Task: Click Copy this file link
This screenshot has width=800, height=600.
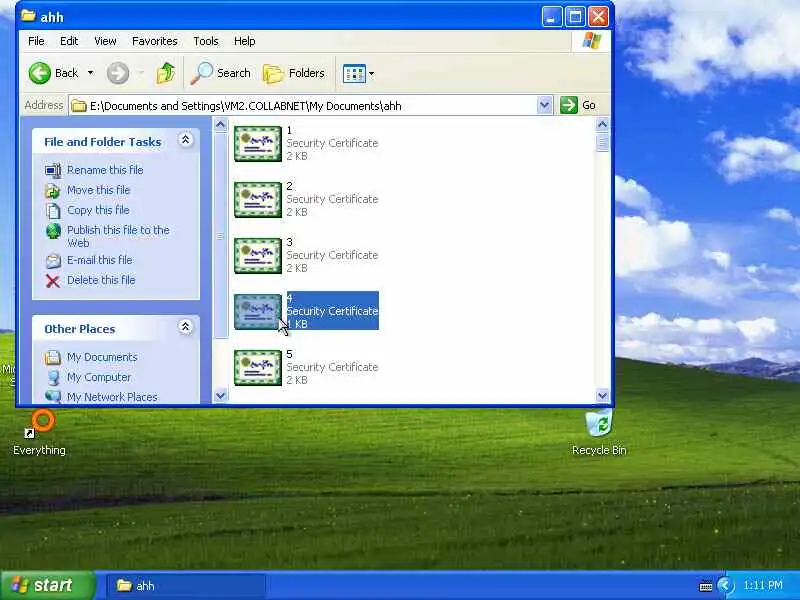Action: (x=98, y=210)
